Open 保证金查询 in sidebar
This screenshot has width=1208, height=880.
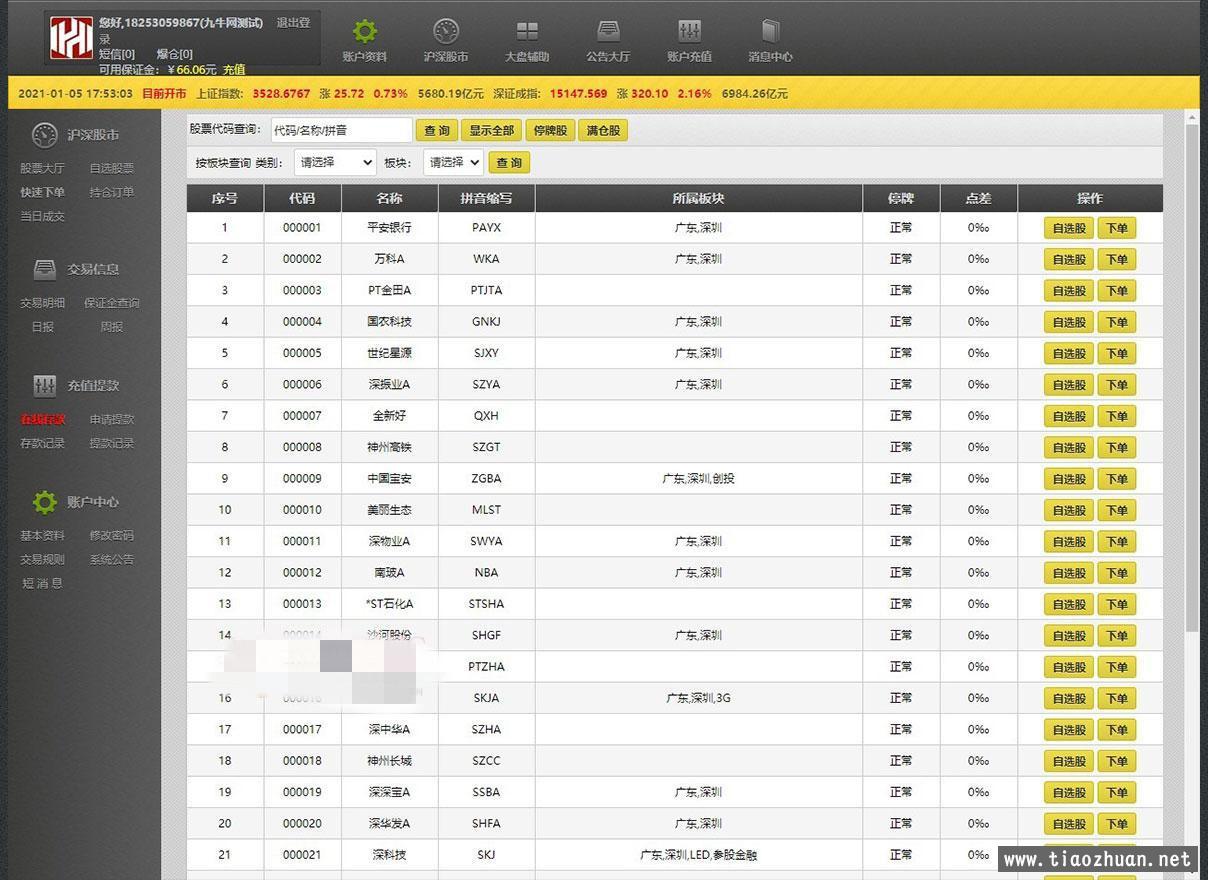pyautogui.click(x=112, y=303)
